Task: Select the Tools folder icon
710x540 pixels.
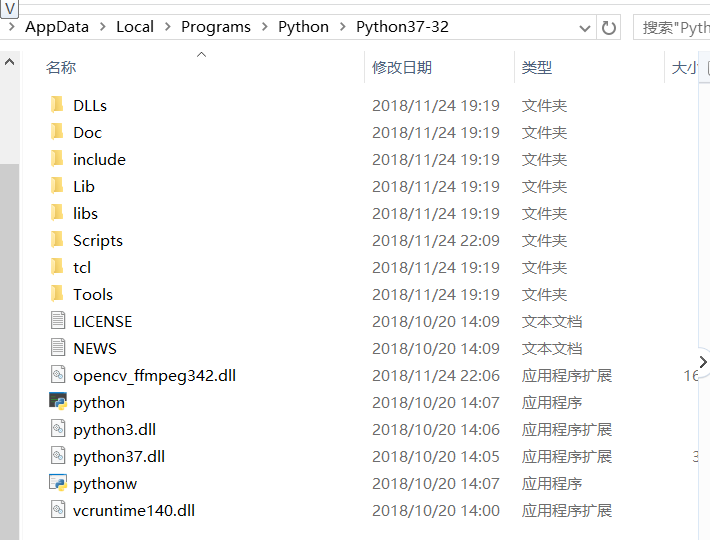Action: tap(58, 294)
